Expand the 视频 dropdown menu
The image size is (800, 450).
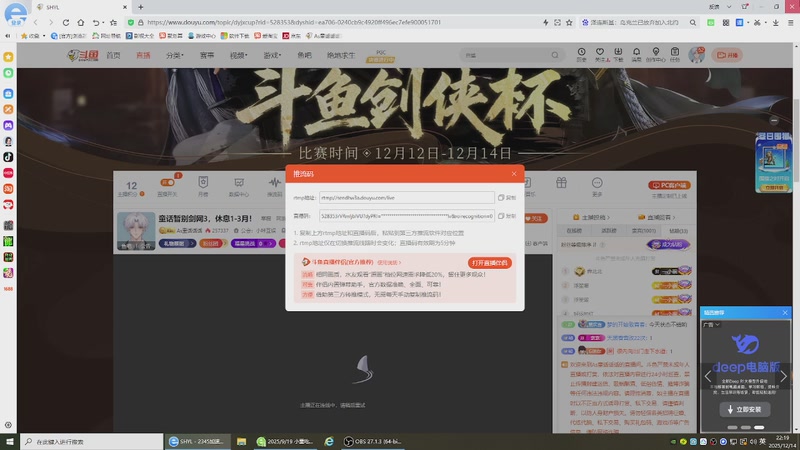(x=238, y=55)
